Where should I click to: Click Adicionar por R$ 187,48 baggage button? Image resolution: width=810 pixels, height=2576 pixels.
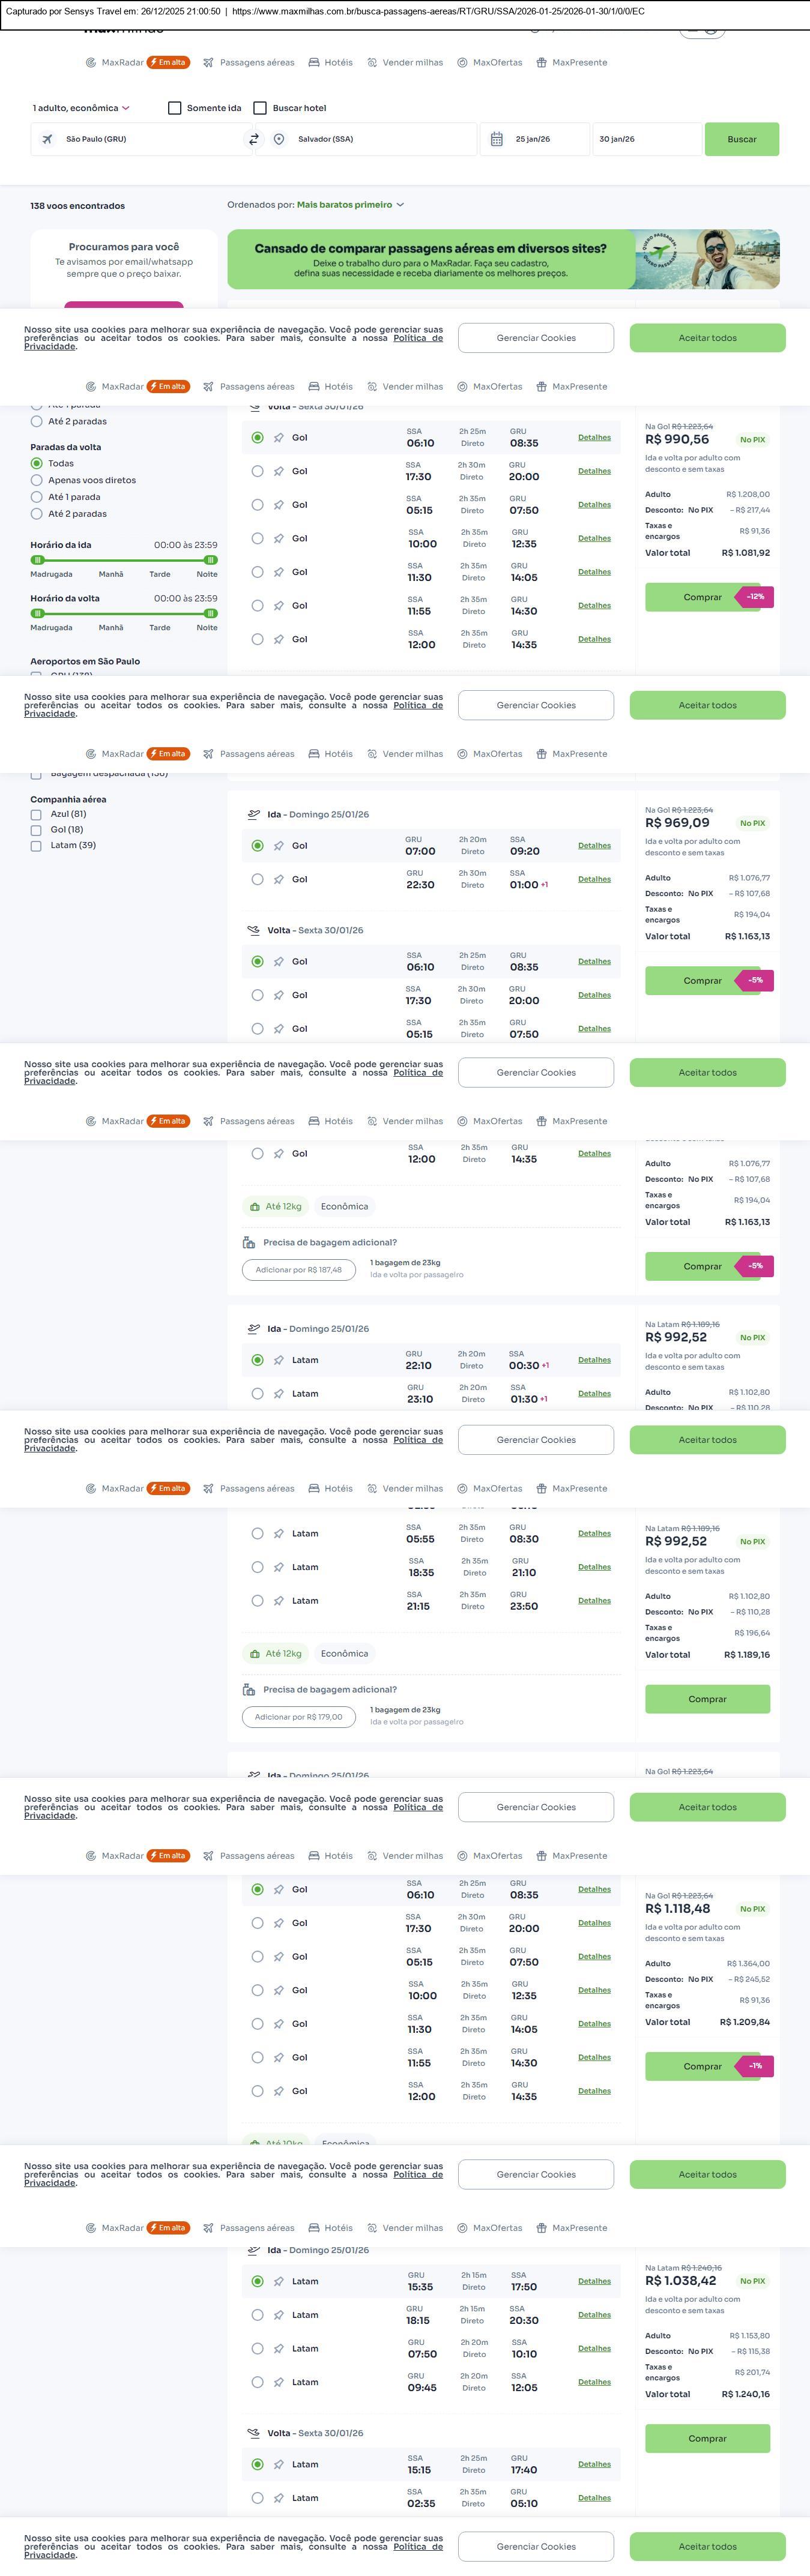pyautogui.click(x=298, y=1270)
